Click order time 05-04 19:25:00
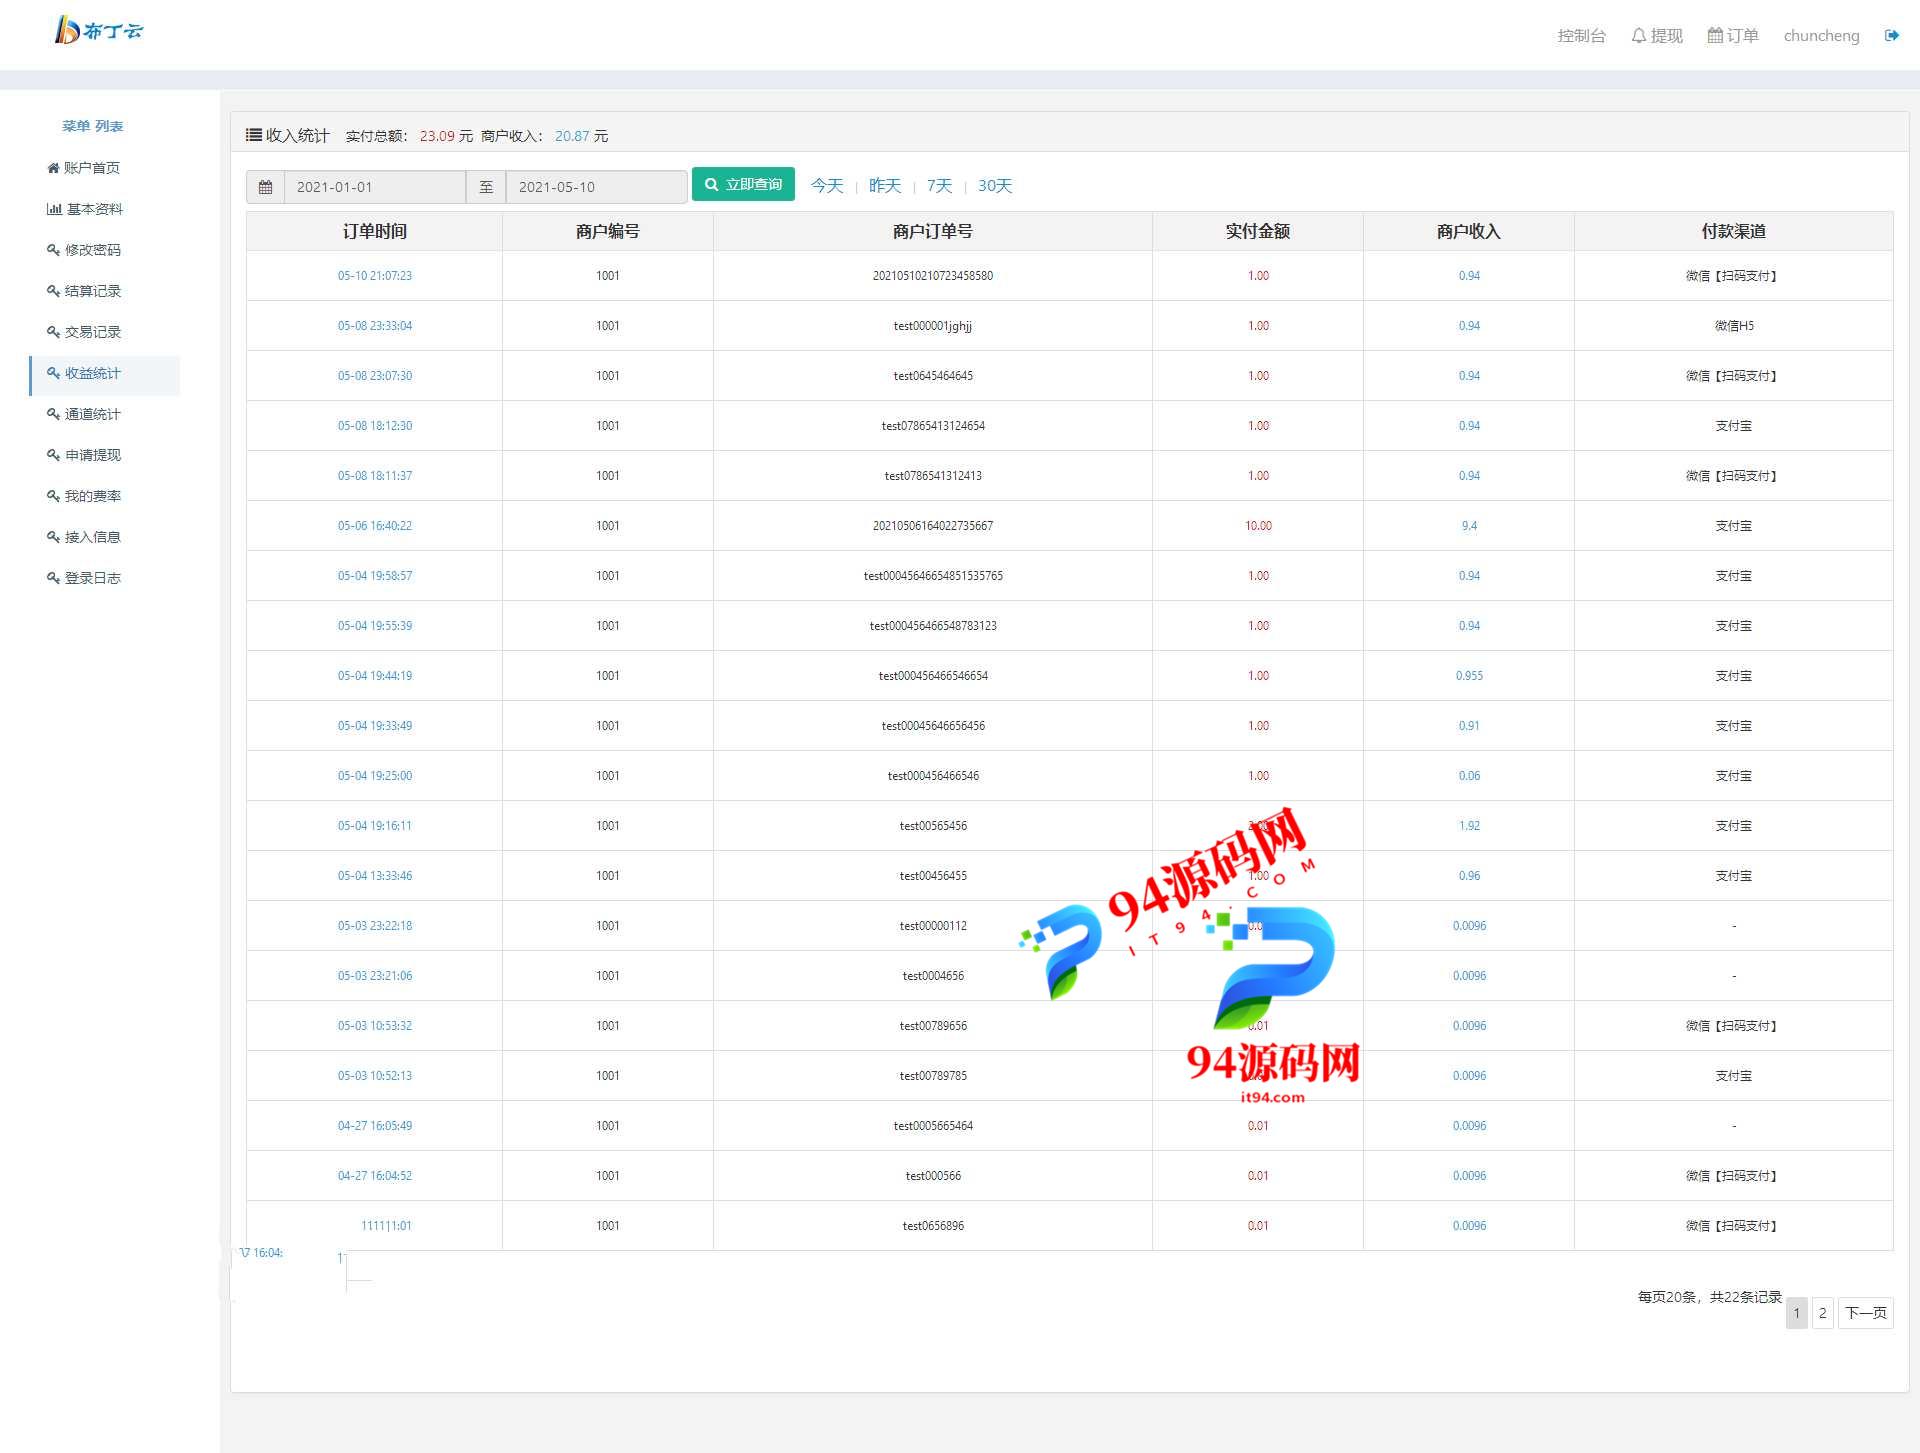The height and width of the screenshot is (1453, 1920). [x=375, y=776]
